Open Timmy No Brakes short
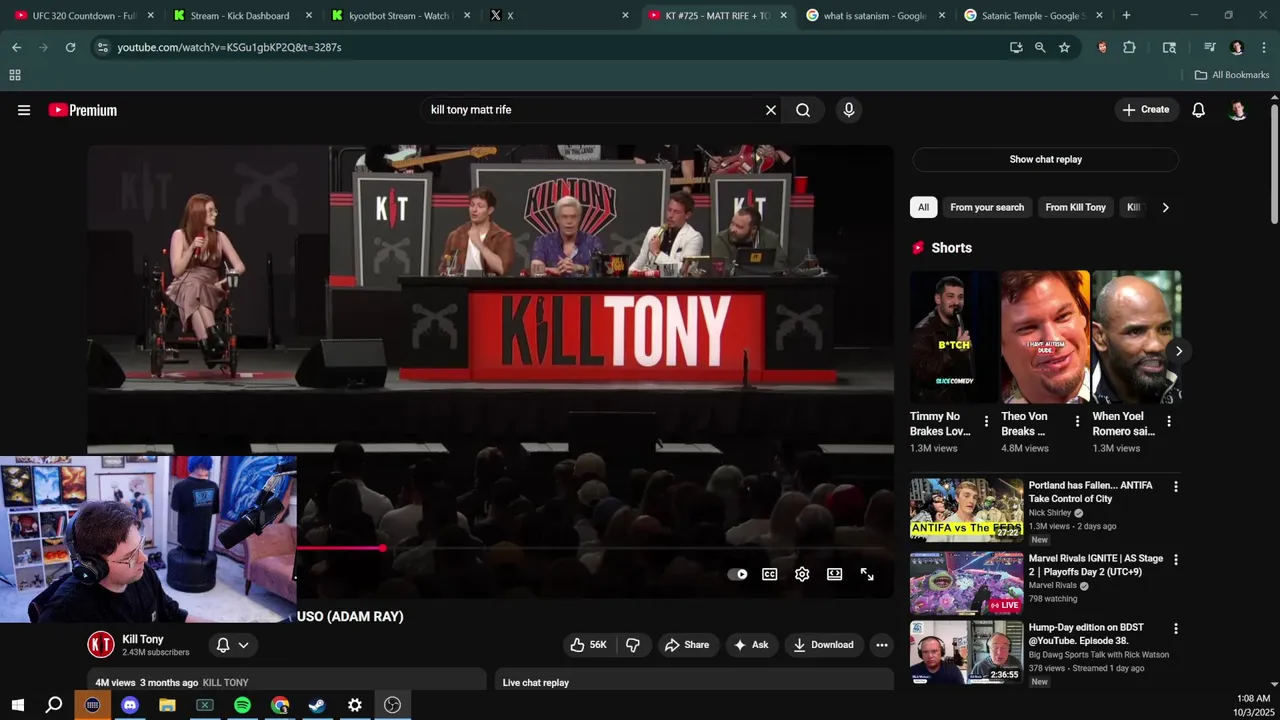This screenshot has width=1280, height=720. pyautogui.click(x=954, y=337)
